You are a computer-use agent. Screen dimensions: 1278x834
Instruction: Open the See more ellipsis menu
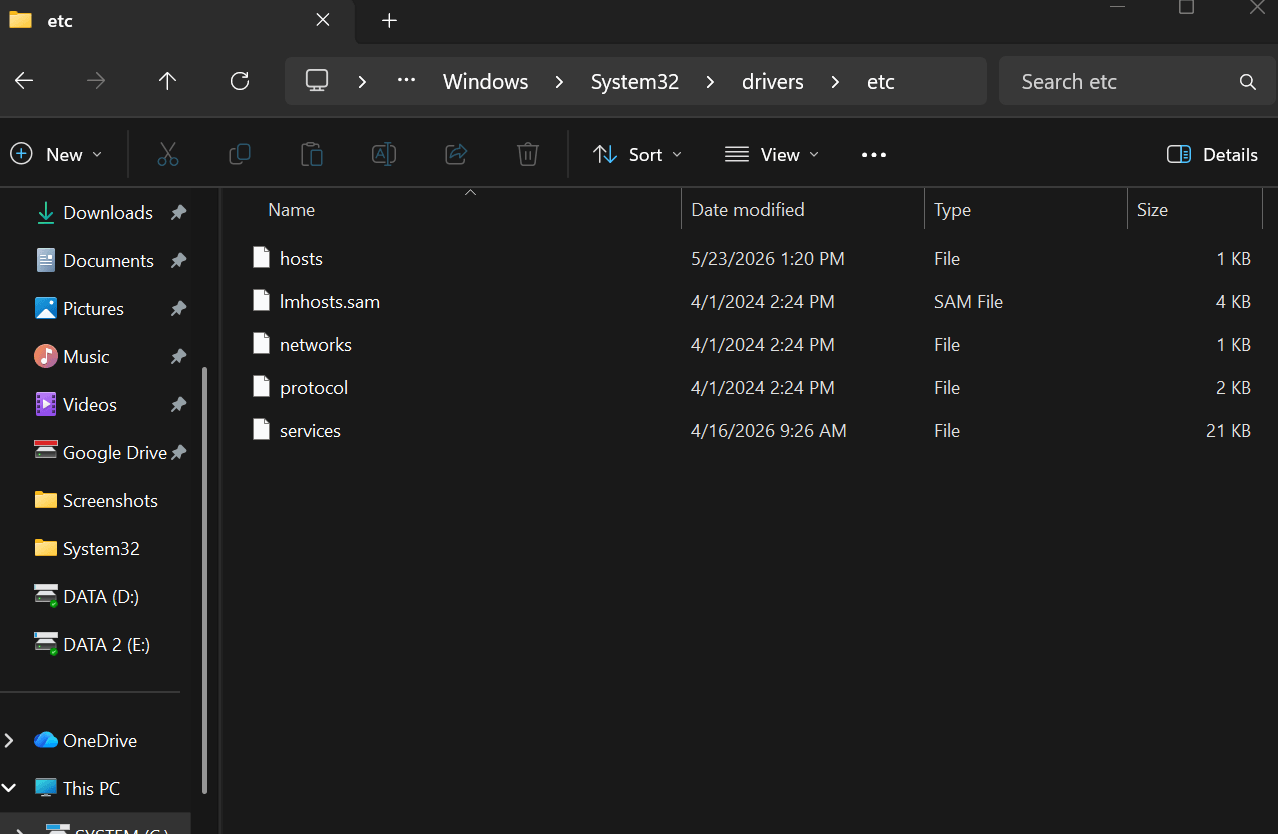pos(874,155)
